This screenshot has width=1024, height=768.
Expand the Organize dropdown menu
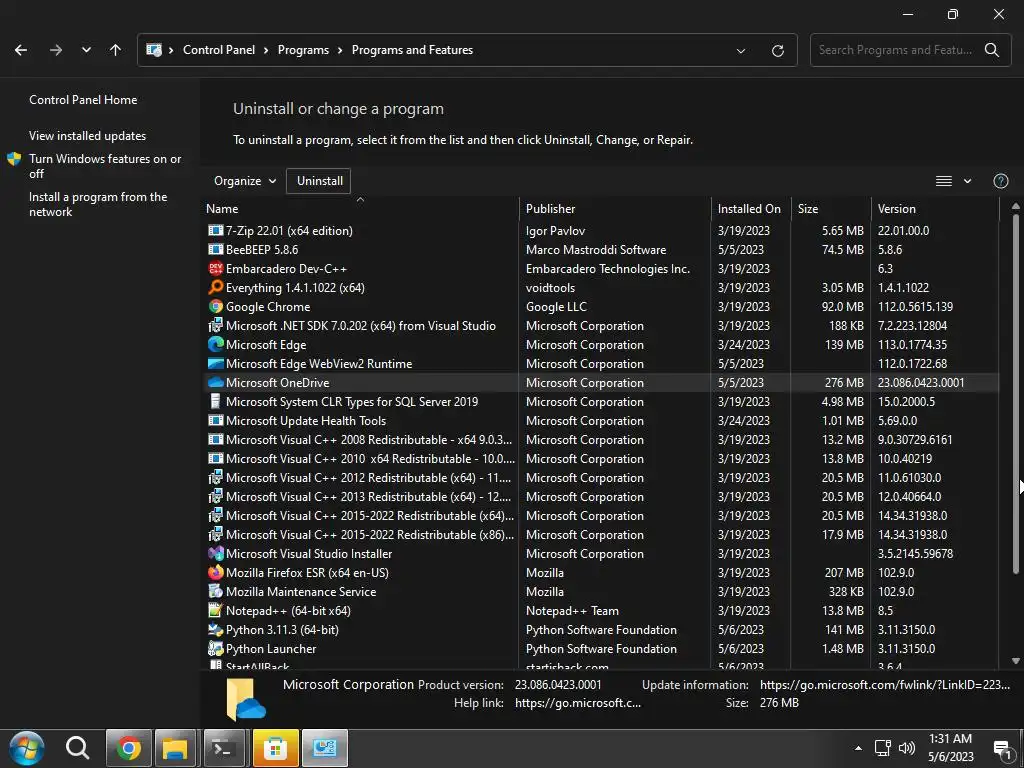(x=245, y=181)
